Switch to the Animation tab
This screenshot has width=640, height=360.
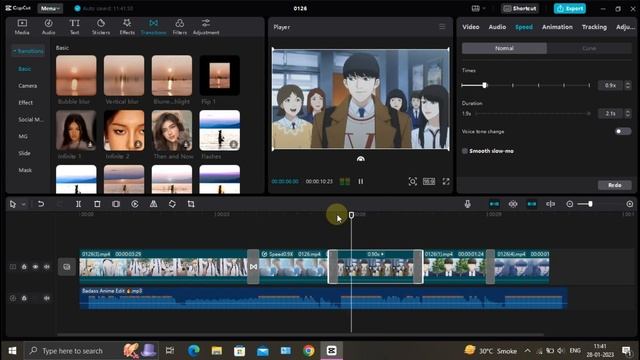[557, 27]
